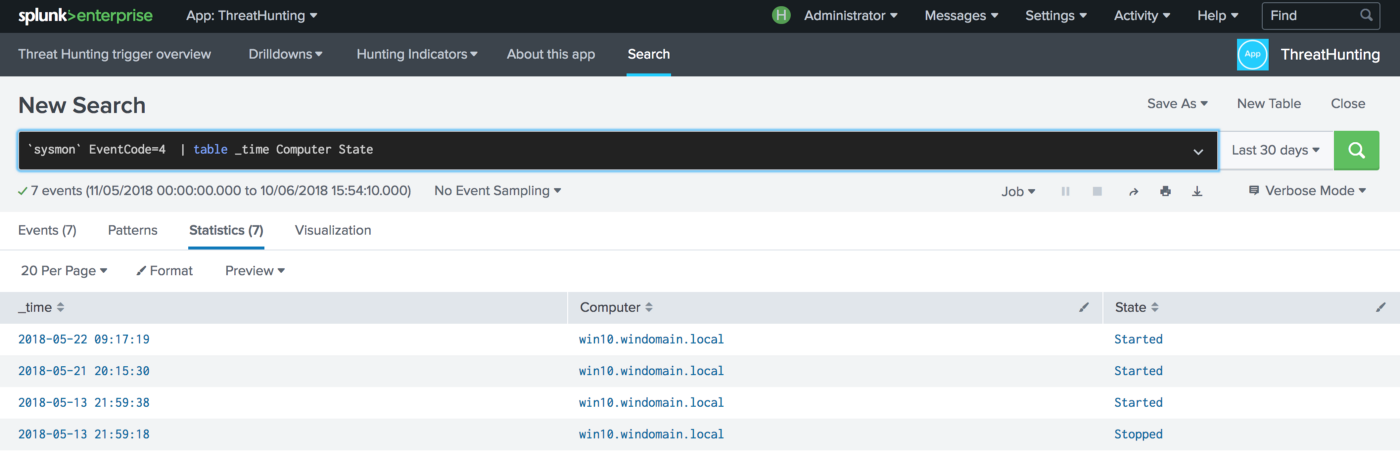Switch to the Statistics (7) tab

[x=226, y=230]
